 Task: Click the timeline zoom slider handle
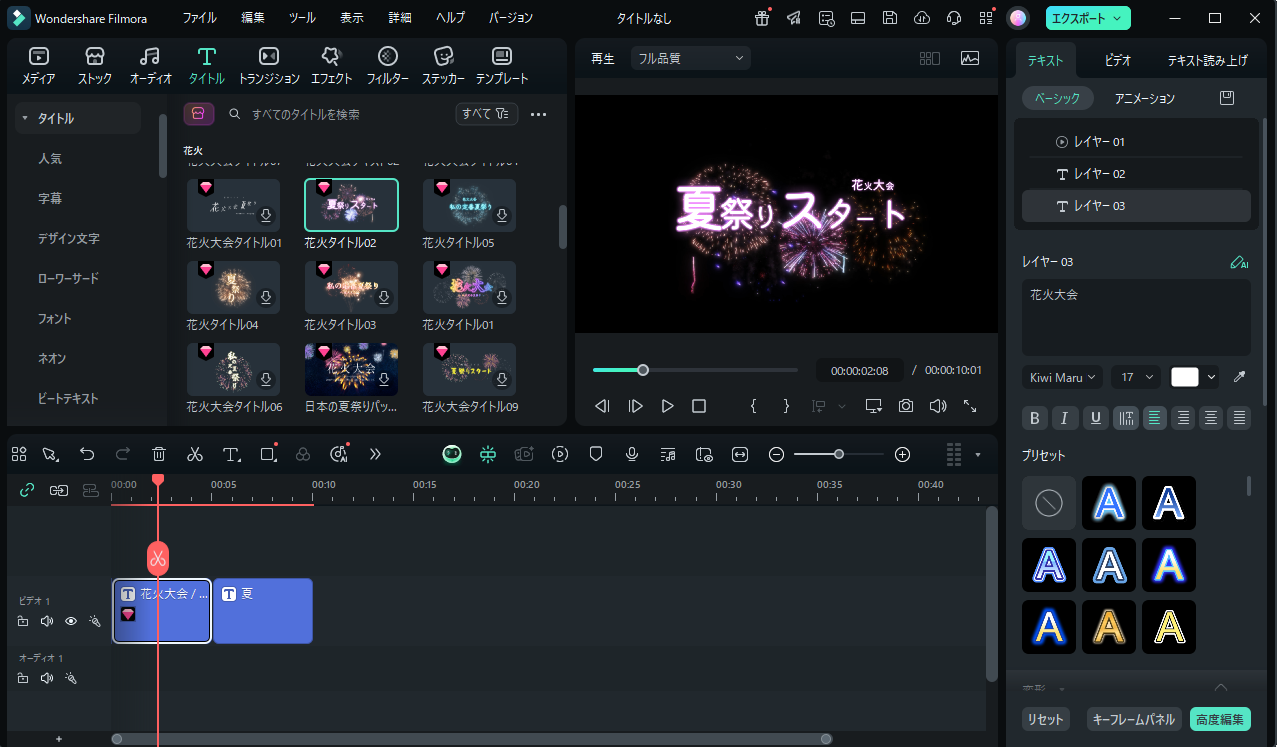click(839, 454)
